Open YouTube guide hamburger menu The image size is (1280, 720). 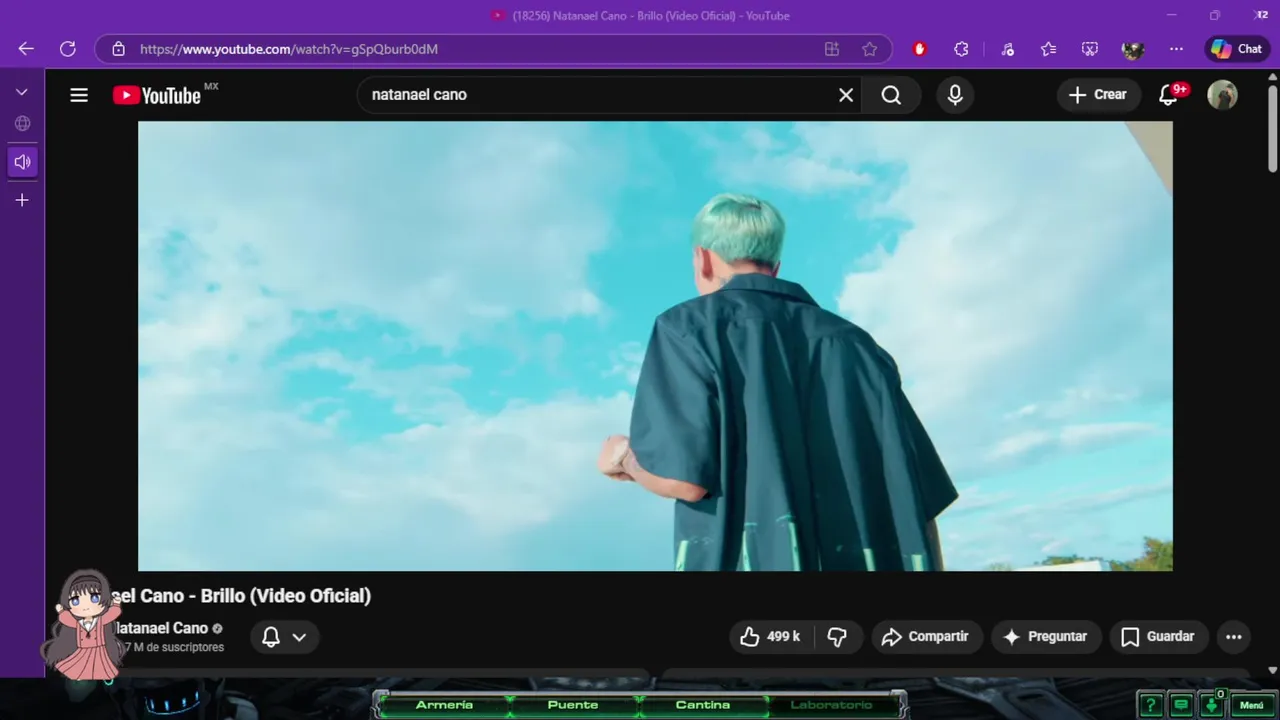click(x=79, y=95)
